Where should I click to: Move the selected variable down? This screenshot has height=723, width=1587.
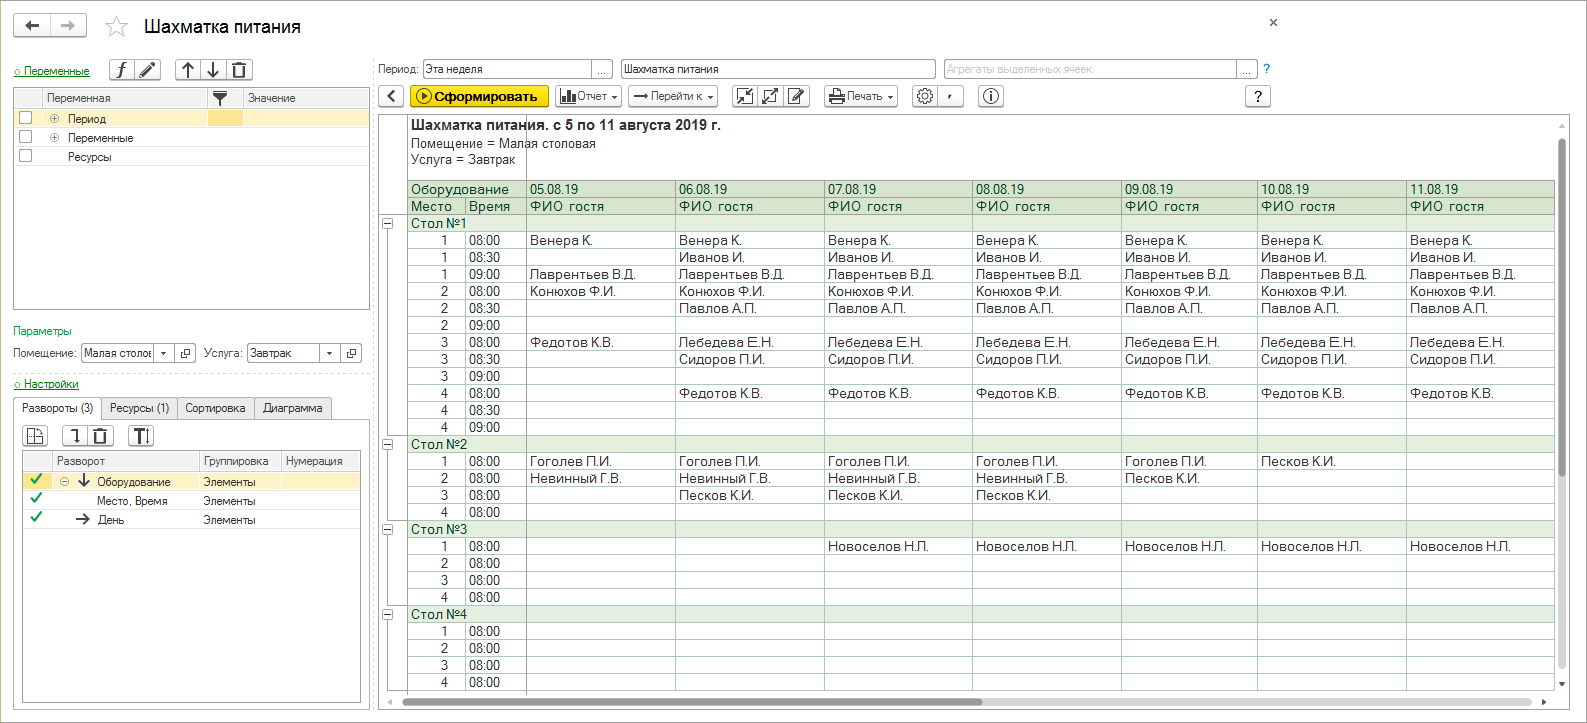[213, 70]
